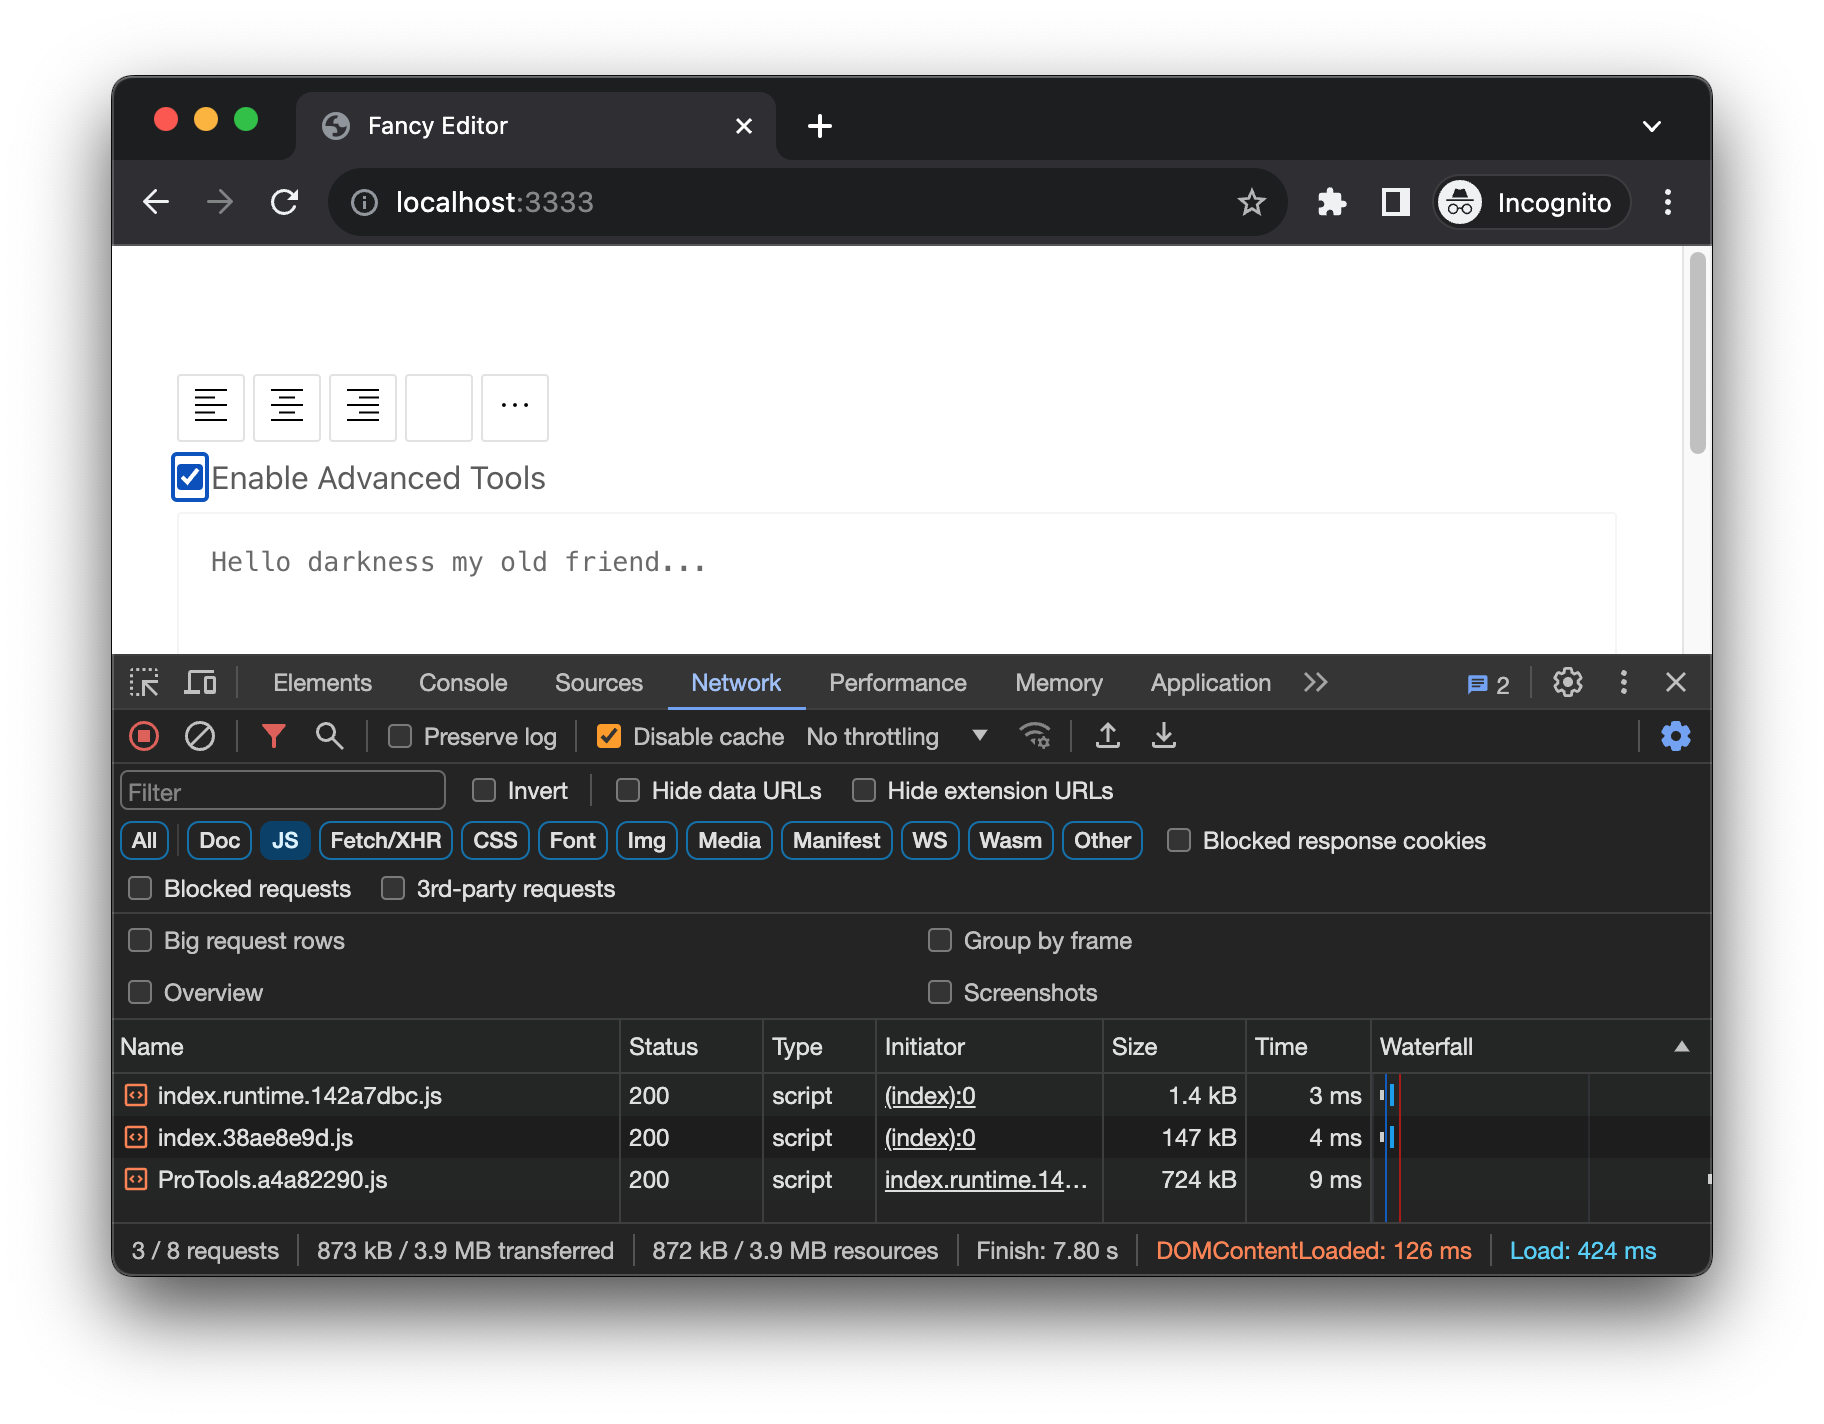Stop recording network log
Screen dimensions: 1824x1424
pos(144,737)
